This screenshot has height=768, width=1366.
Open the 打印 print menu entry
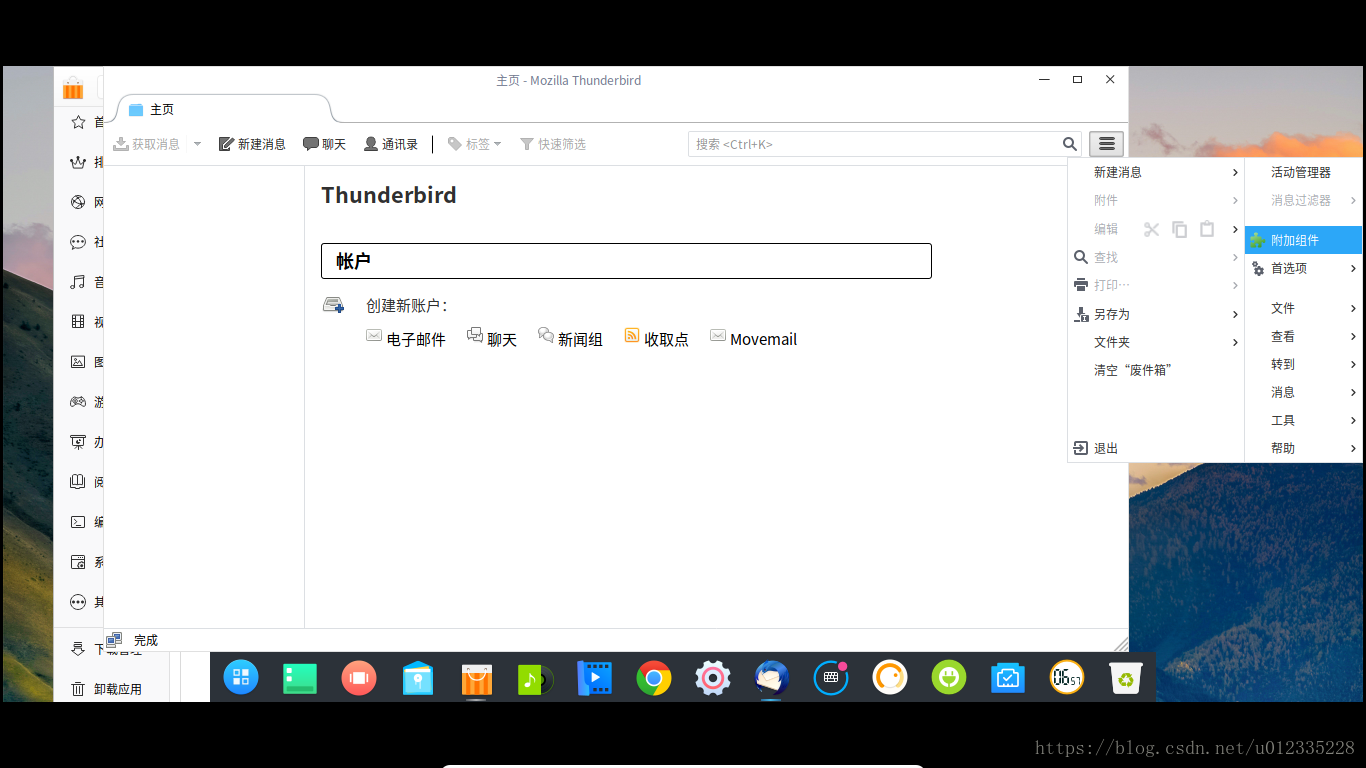click(x=1156, y=285)
